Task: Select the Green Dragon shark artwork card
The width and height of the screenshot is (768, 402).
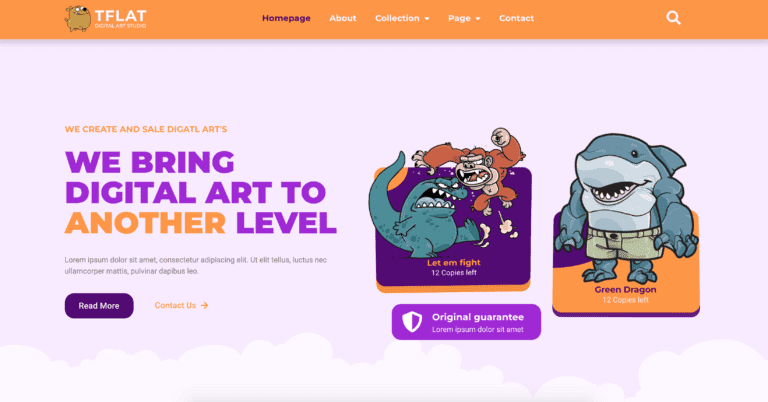Action: tap(626, 262)
